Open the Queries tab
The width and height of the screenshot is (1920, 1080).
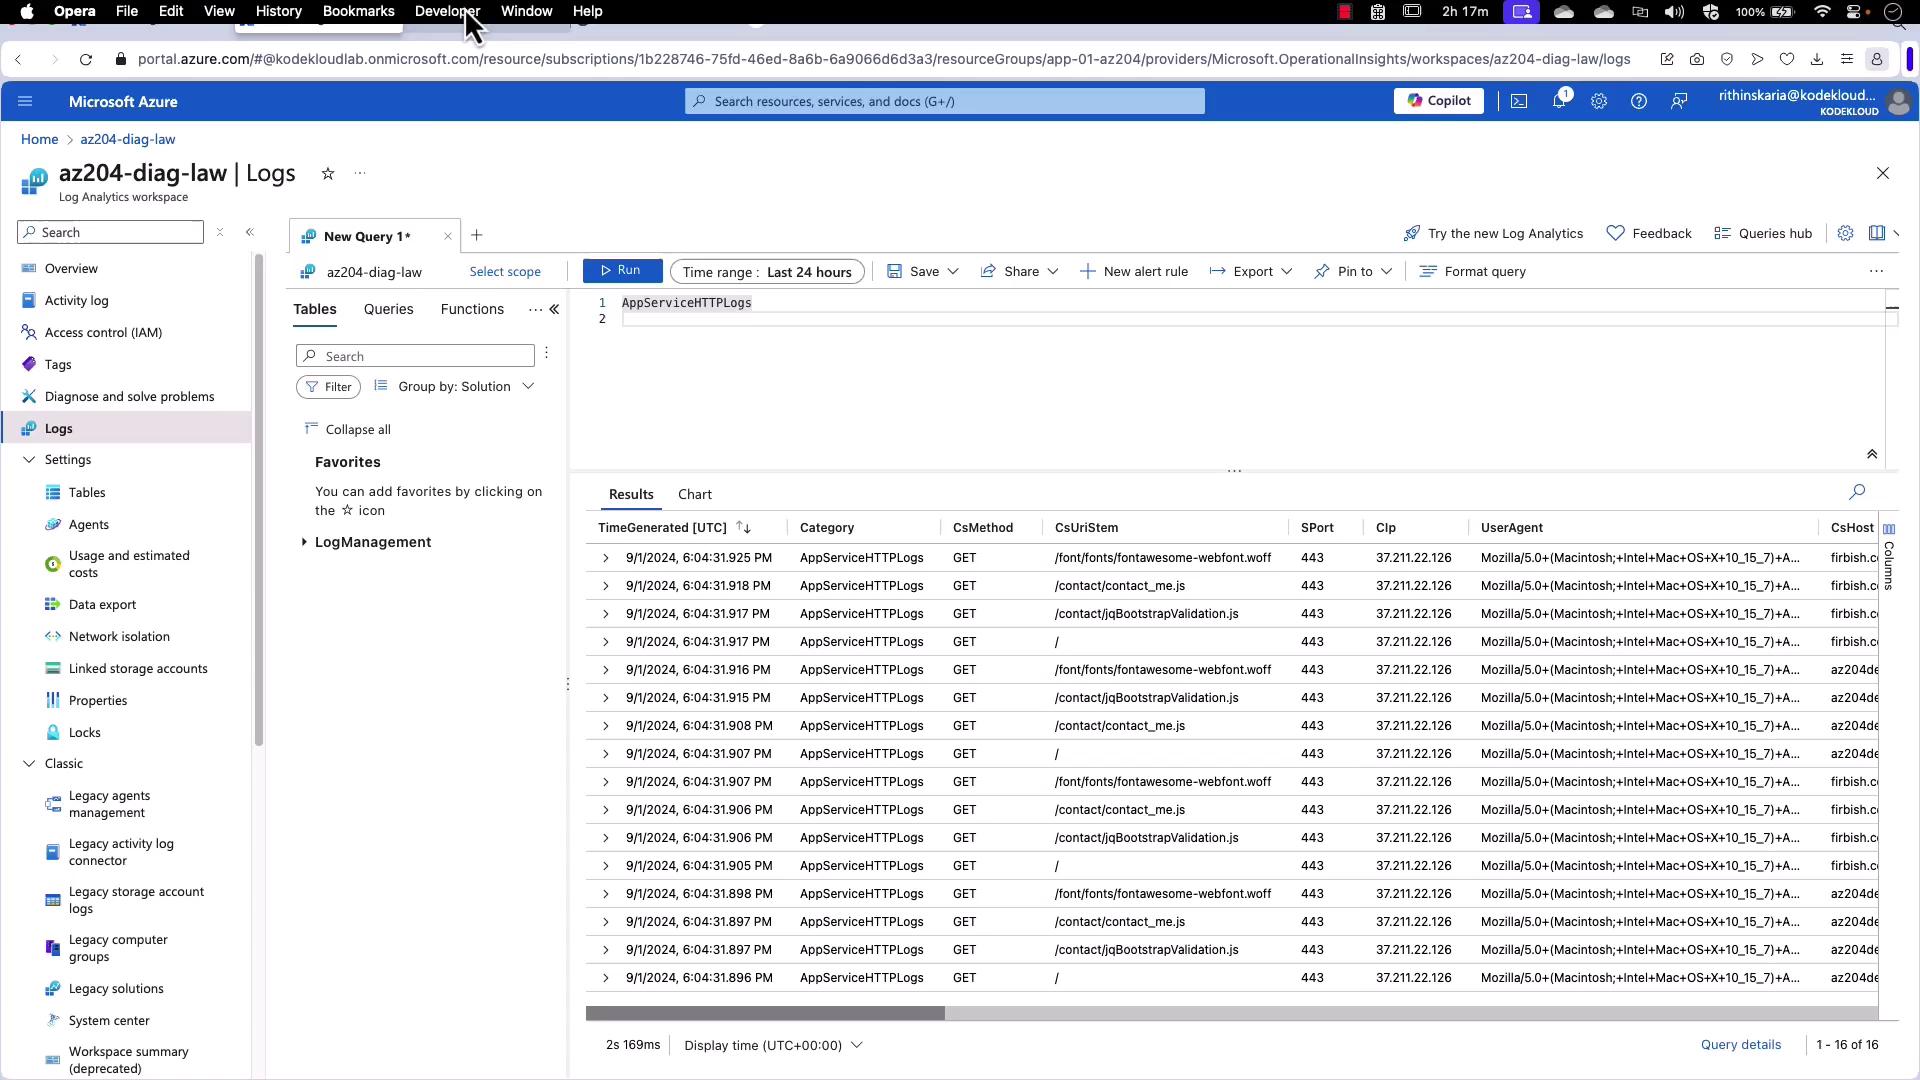(x=388, y=310)
